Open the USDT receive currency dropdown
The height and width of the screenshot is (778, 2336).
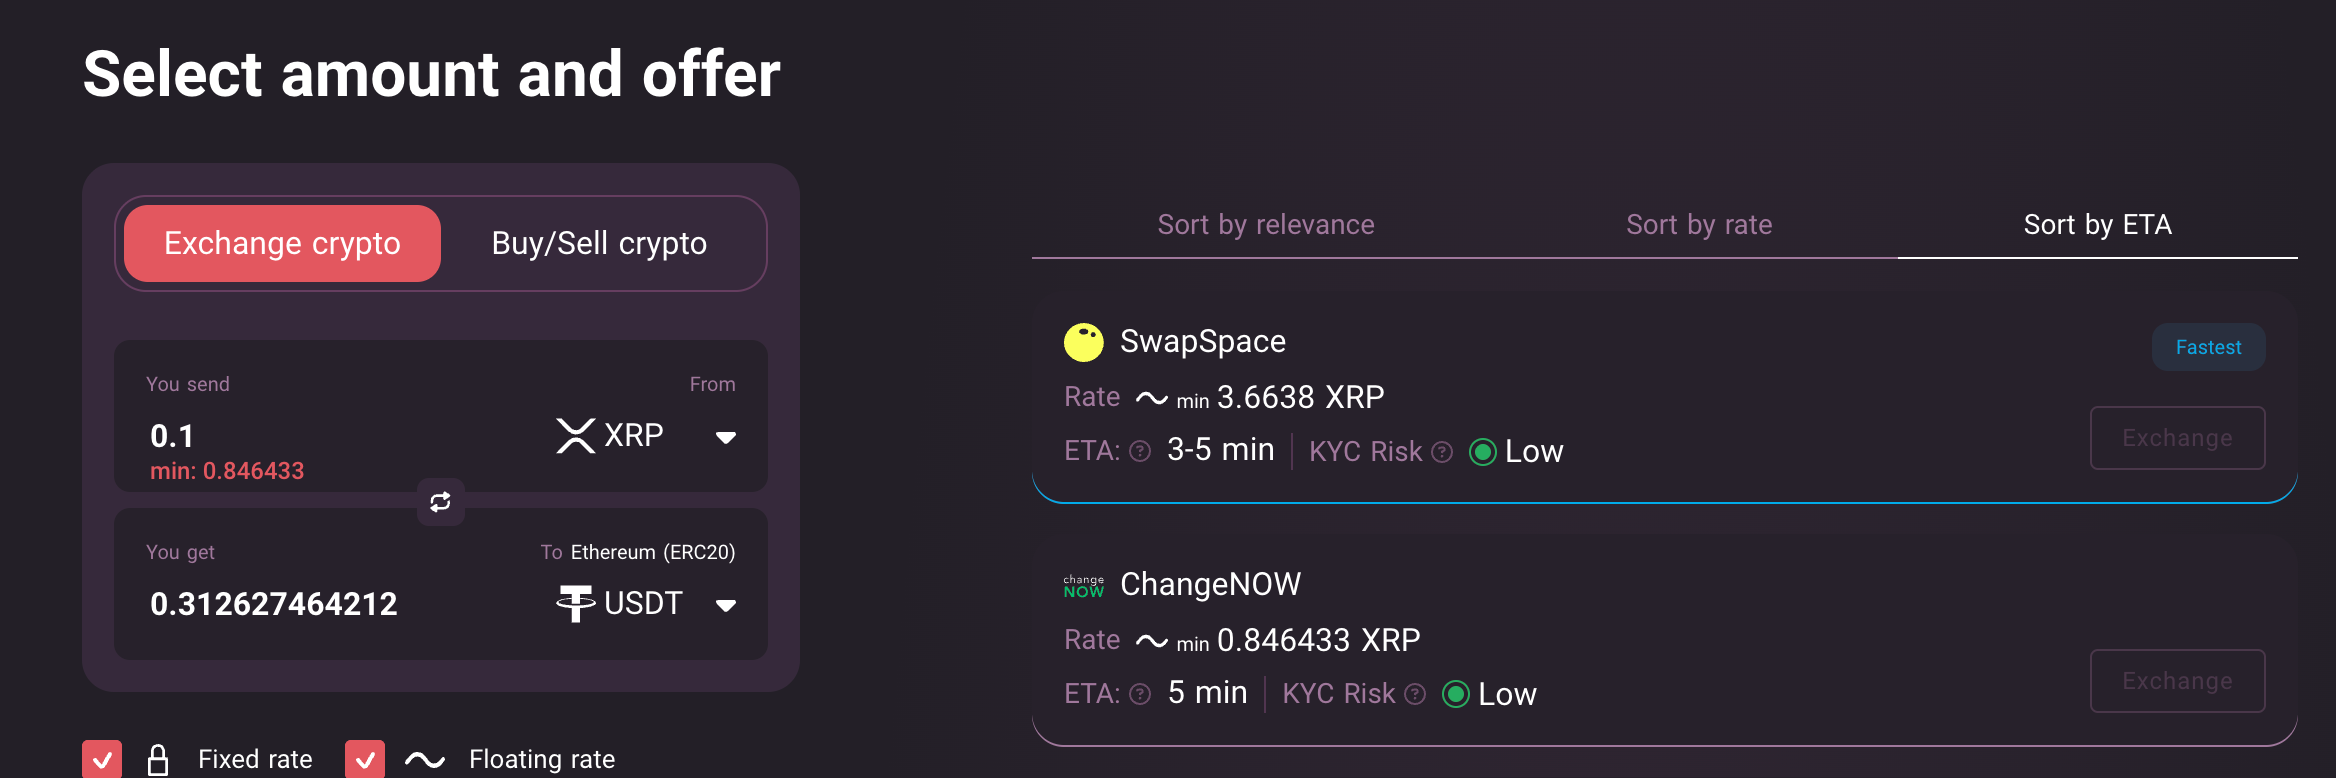[x=726, y=605]
